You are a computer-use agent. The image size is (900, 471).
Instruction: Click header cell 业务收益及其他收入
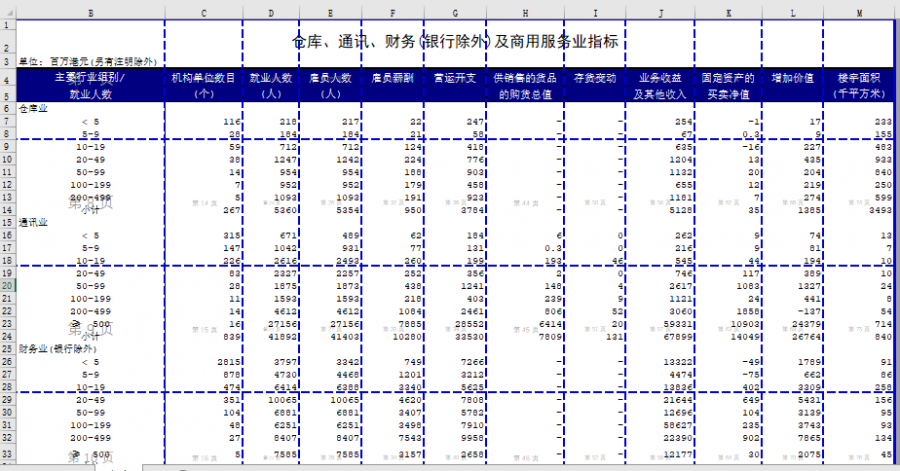click(x=660, y=85)
